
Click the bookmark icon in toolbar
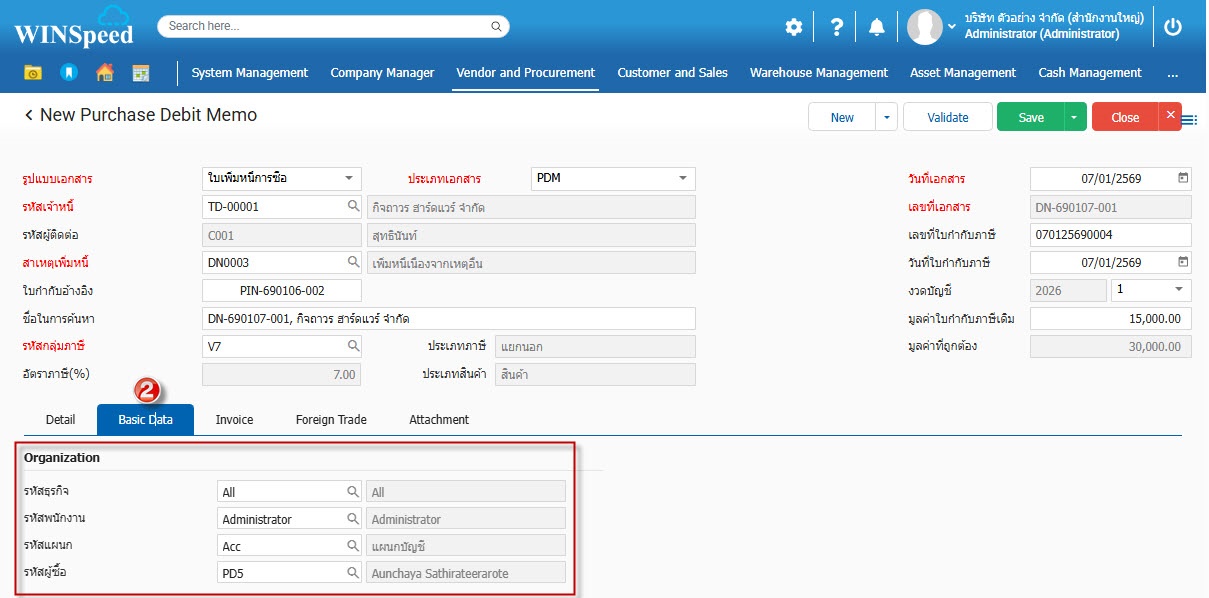[68, 73]
